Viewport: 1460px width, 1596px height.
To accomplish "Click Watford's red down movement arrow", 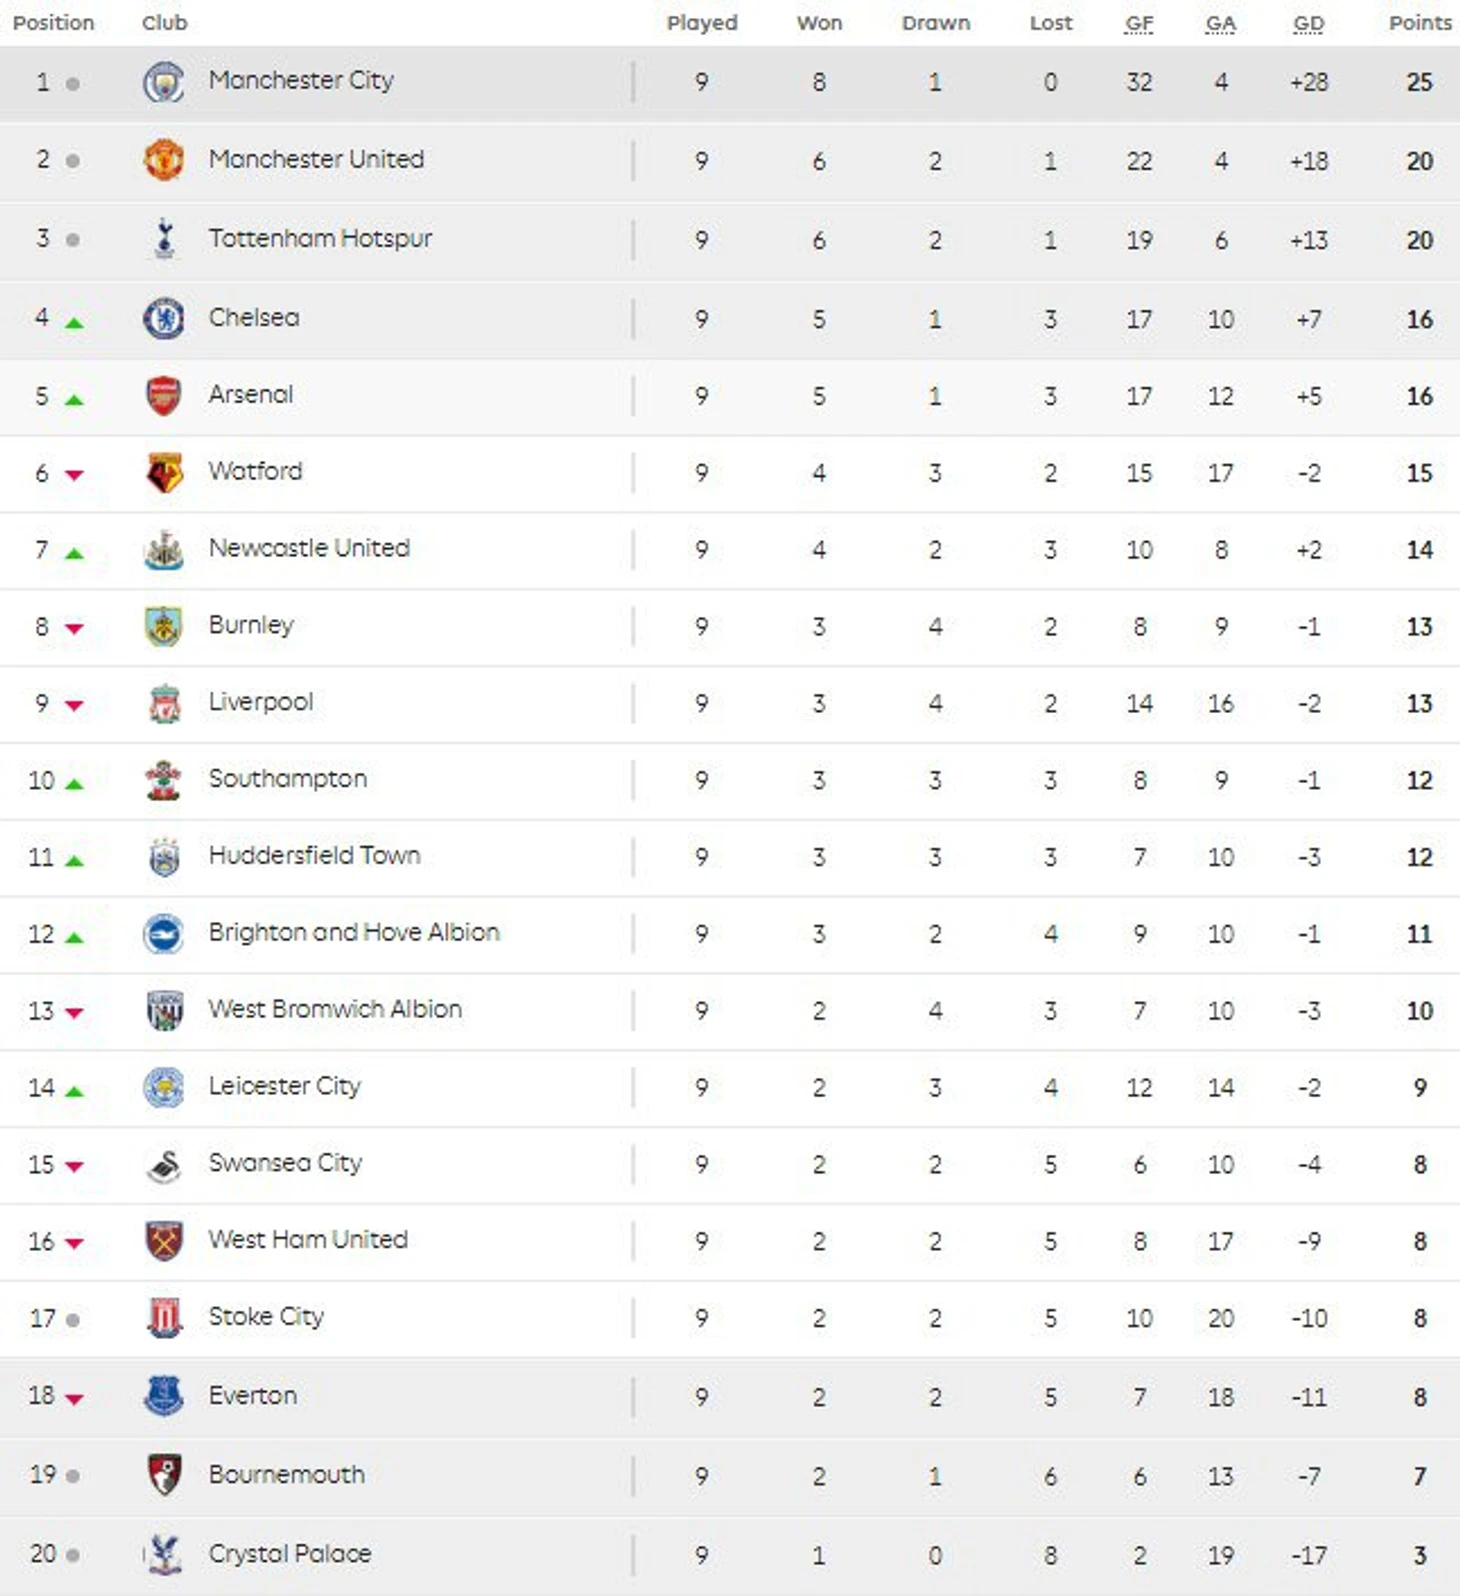I will click(74, 475).
